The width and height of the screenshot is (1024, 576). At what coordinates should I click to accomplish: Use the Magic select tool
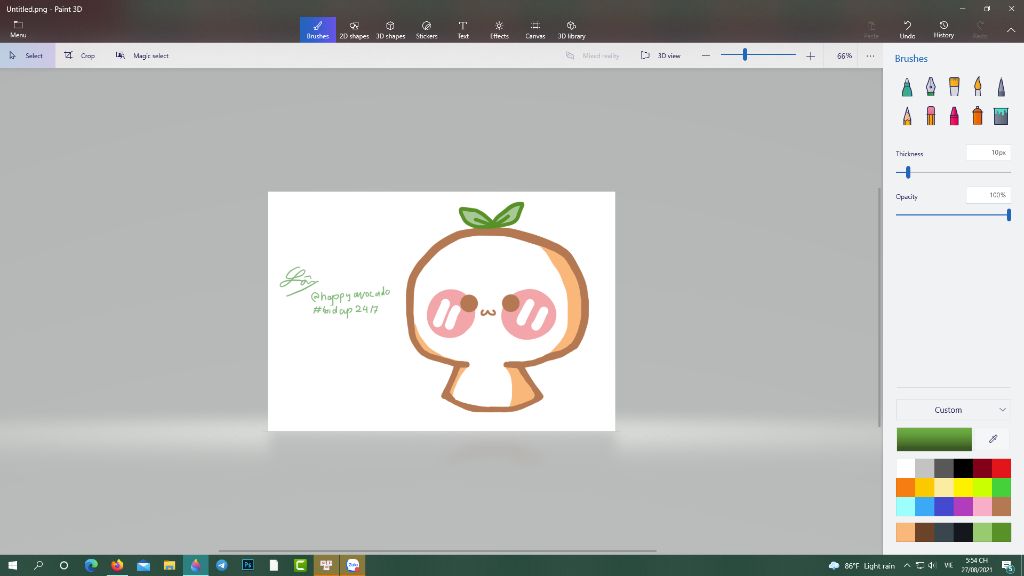click(x=142, y=56)
